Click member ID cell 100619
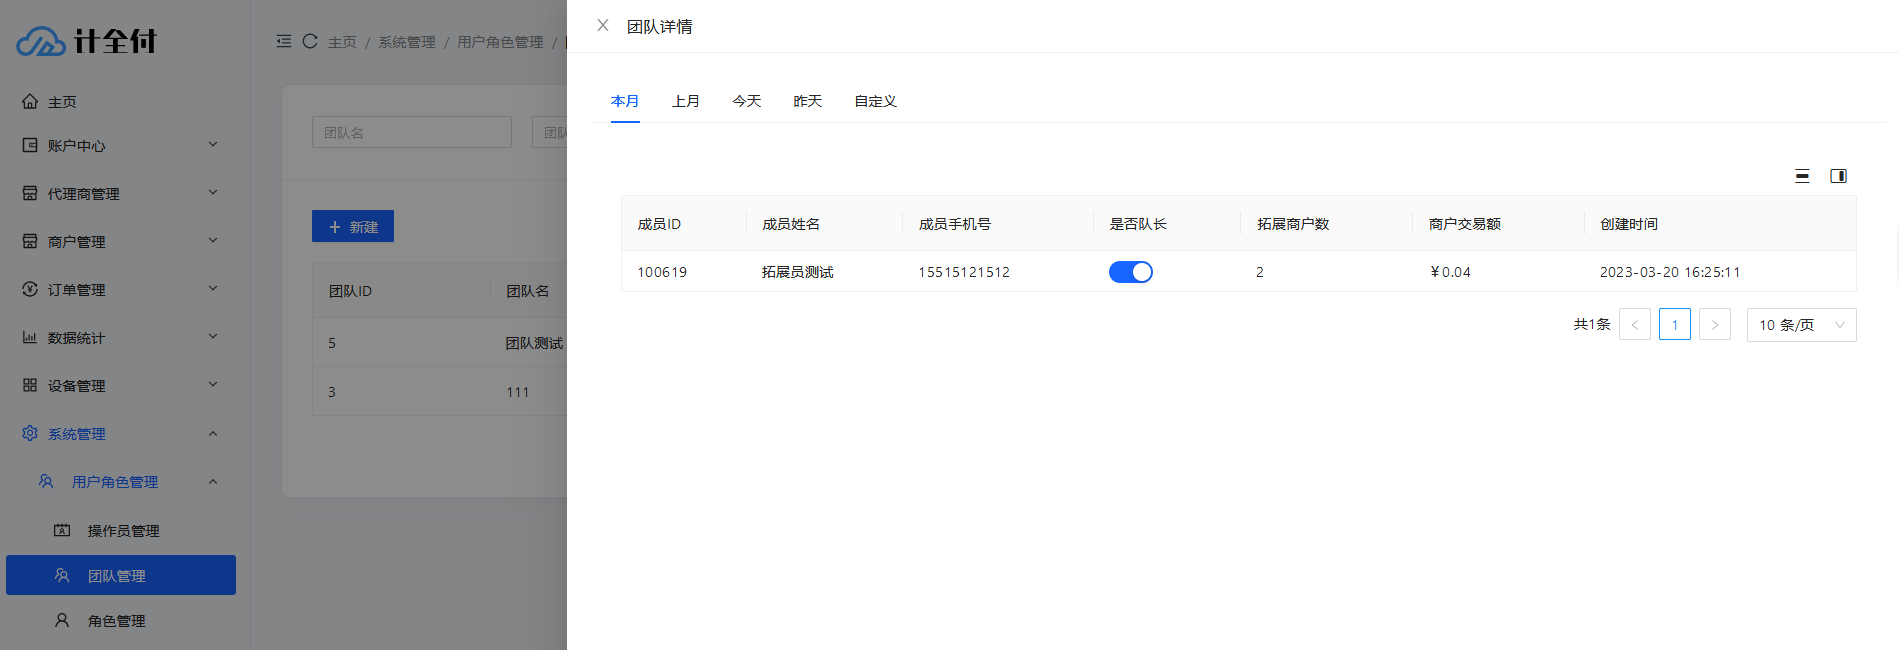The image size is (1899, 650). [662, 272]
